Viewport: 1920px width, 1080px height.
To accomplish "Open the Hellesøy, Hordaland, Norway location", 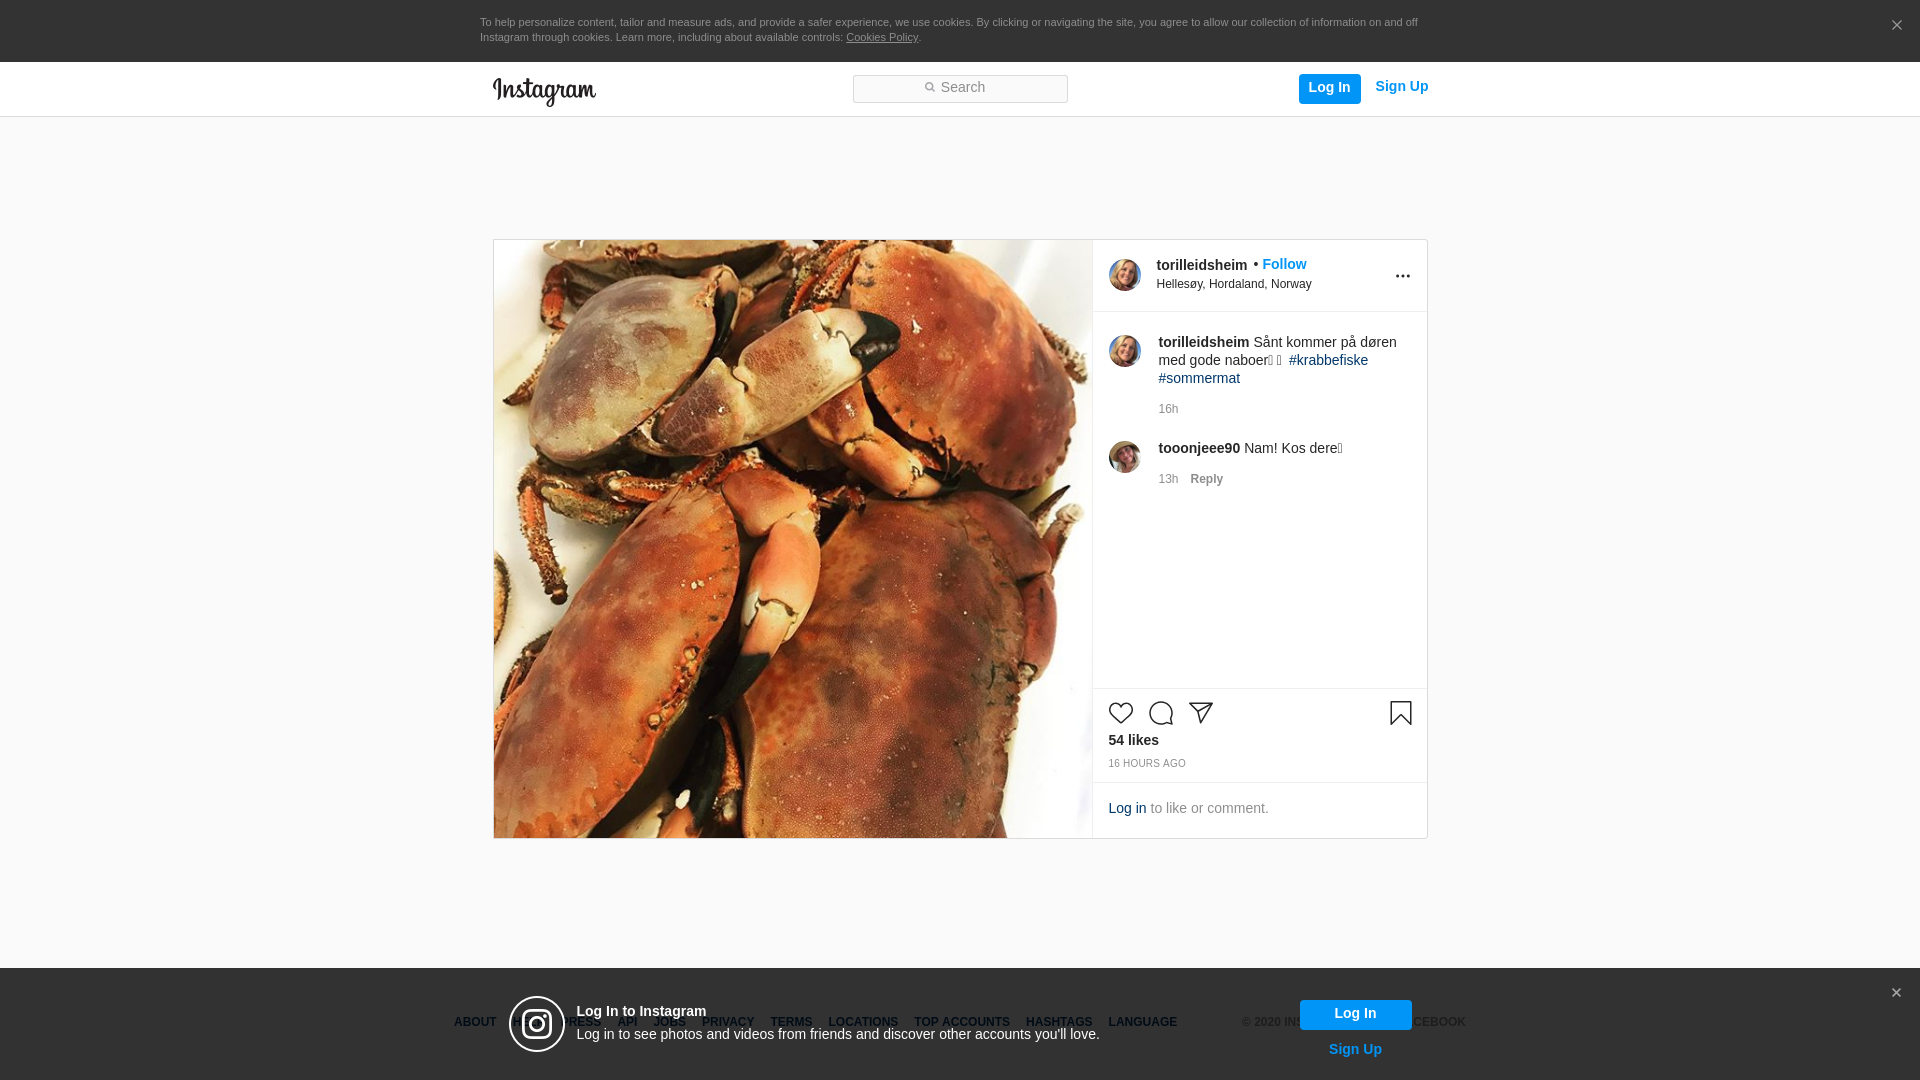I will 1233,284.
